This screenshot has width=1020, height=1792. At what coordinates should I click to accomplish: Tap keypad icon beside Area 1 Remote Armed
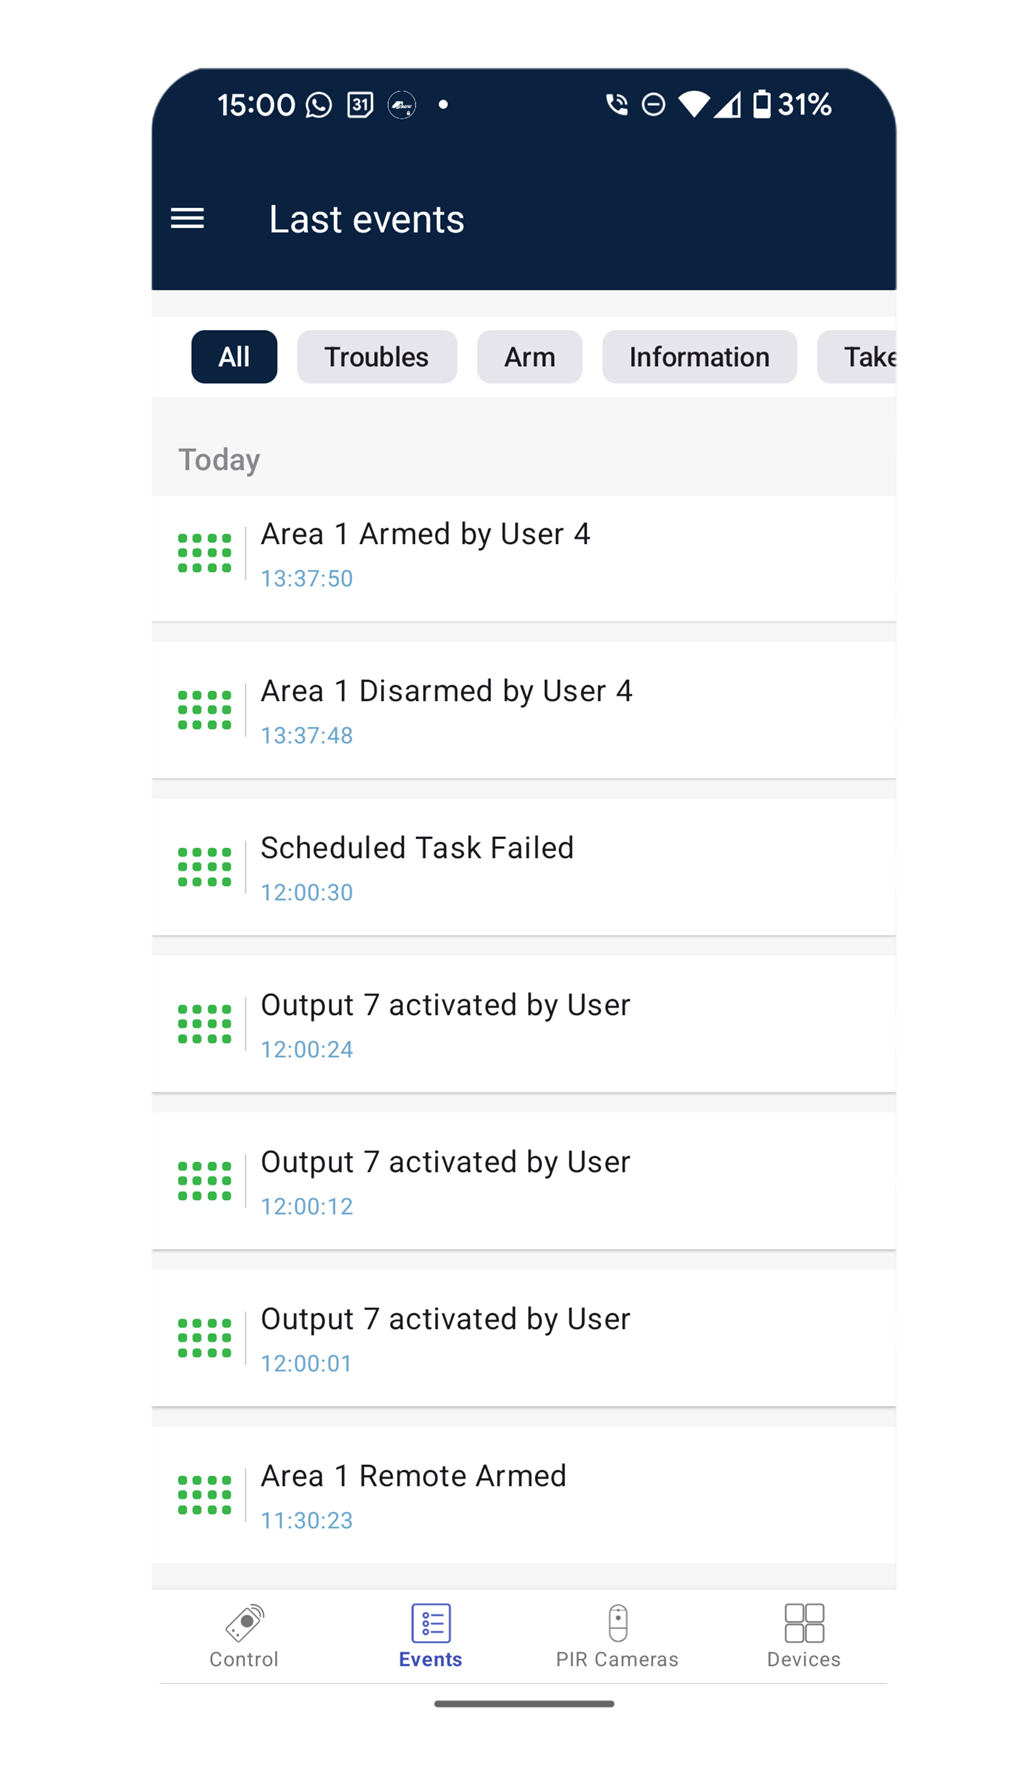(x=205, y=1495)
